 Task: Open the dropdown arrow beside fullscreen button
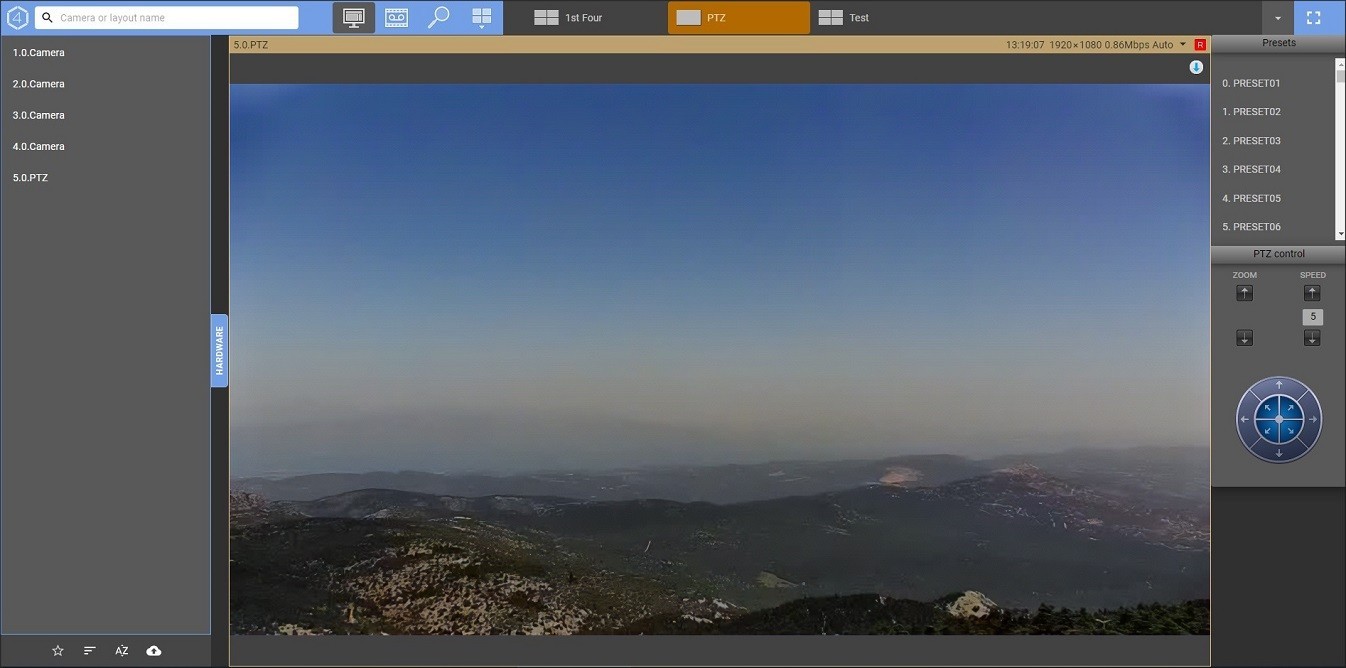pos(1277,18)
